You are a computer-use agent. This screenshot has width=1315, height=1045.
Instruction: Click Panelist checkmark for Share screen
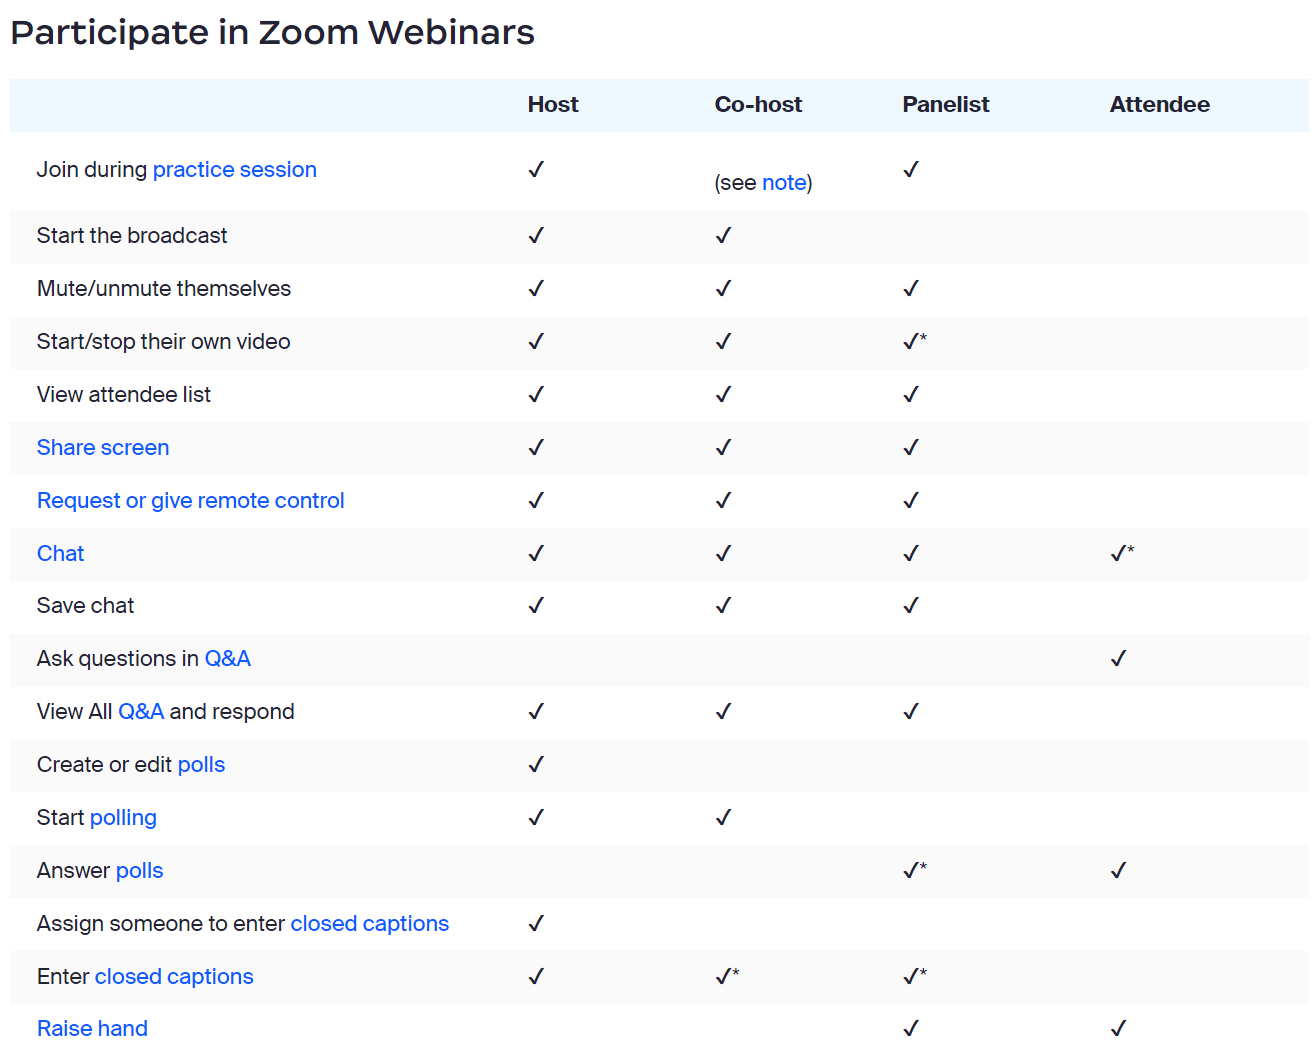point(911,447)
